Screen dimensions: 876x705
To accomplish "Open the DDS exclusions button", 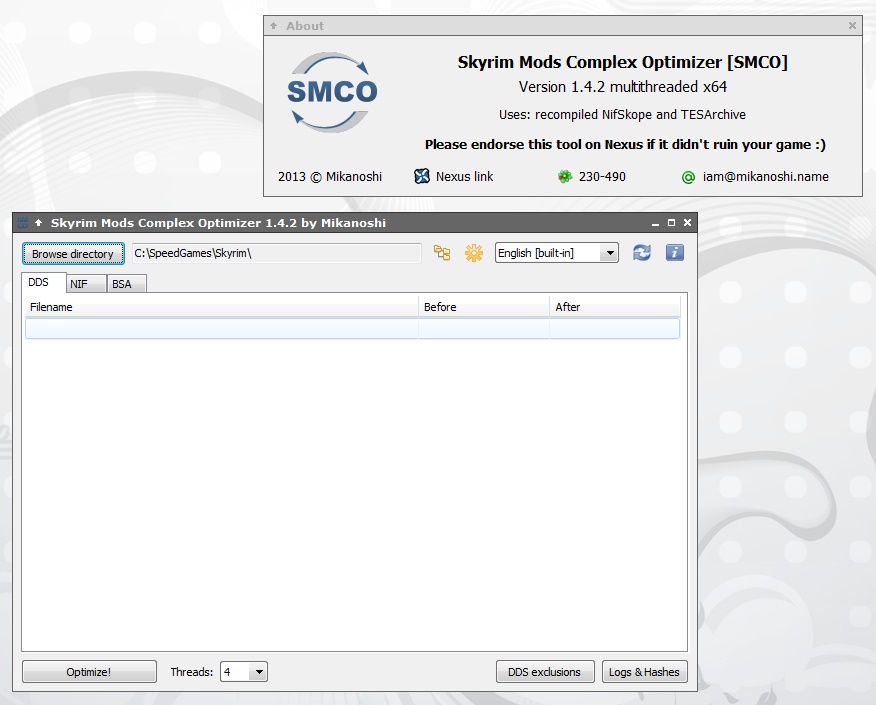I will point(544,672).
